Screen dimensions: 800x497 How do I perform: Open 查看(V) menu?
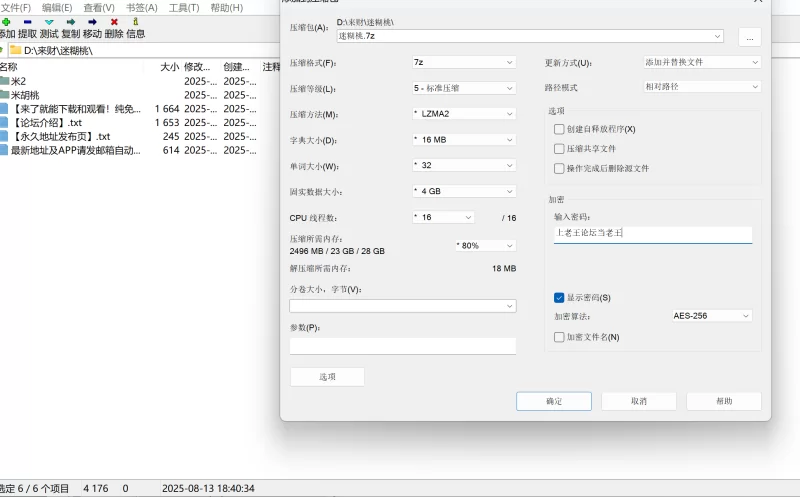(x=99, y=8)
